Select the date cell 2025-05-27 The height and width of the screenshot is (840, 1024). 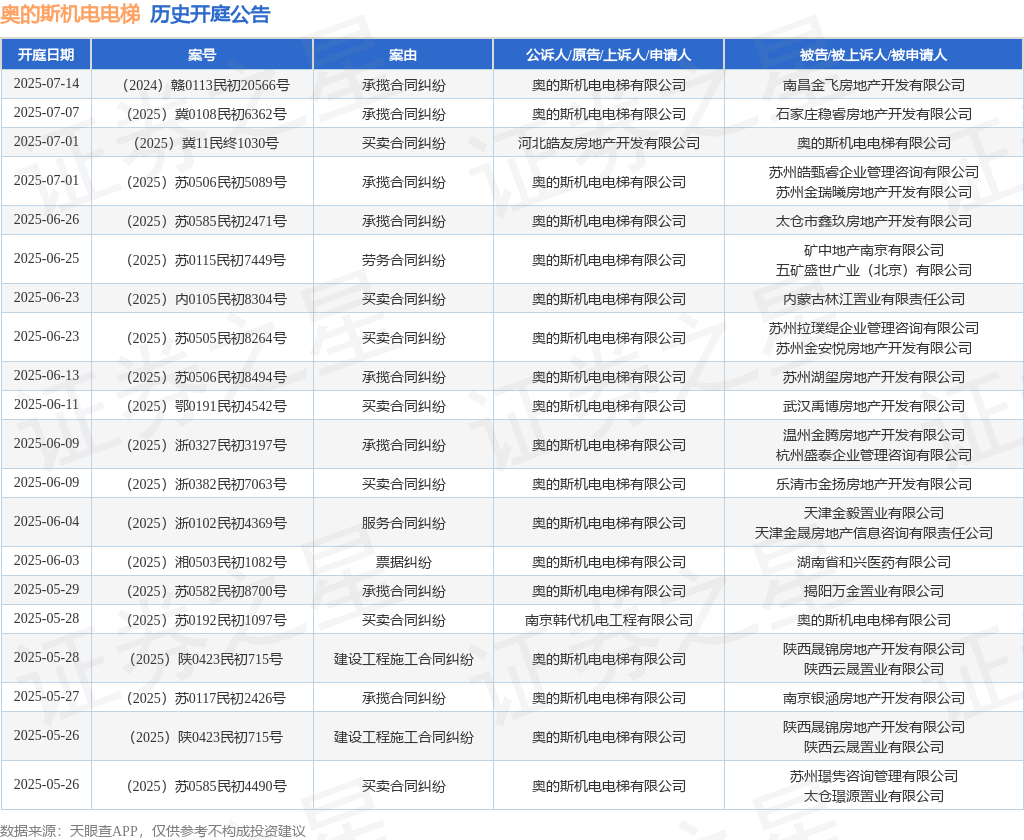click(x=46, y=696)
